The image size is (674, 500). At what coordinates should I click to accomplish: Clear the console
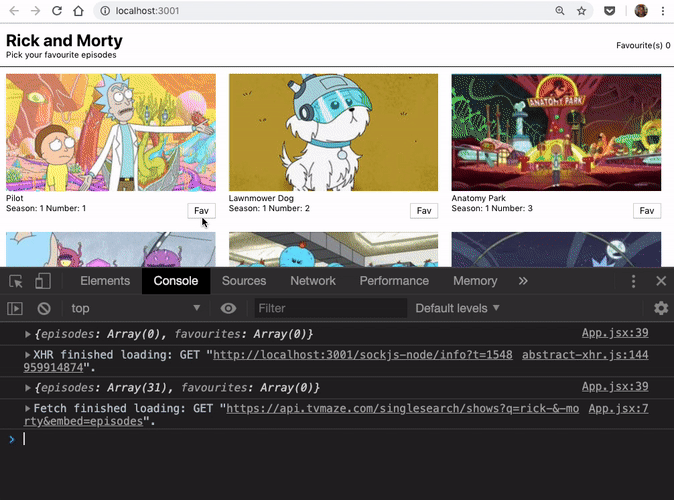pyautogui.click(x=44, y=308)
